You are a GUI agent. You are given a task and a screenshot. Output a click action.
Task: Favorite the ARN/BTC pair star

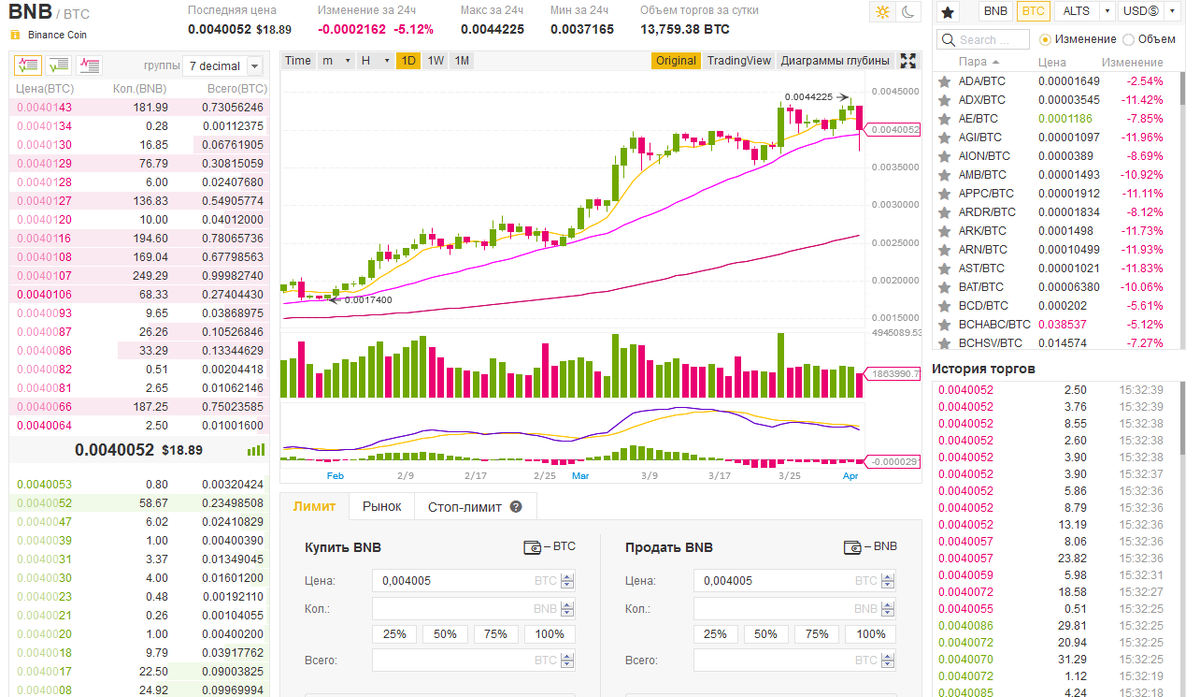943,249
